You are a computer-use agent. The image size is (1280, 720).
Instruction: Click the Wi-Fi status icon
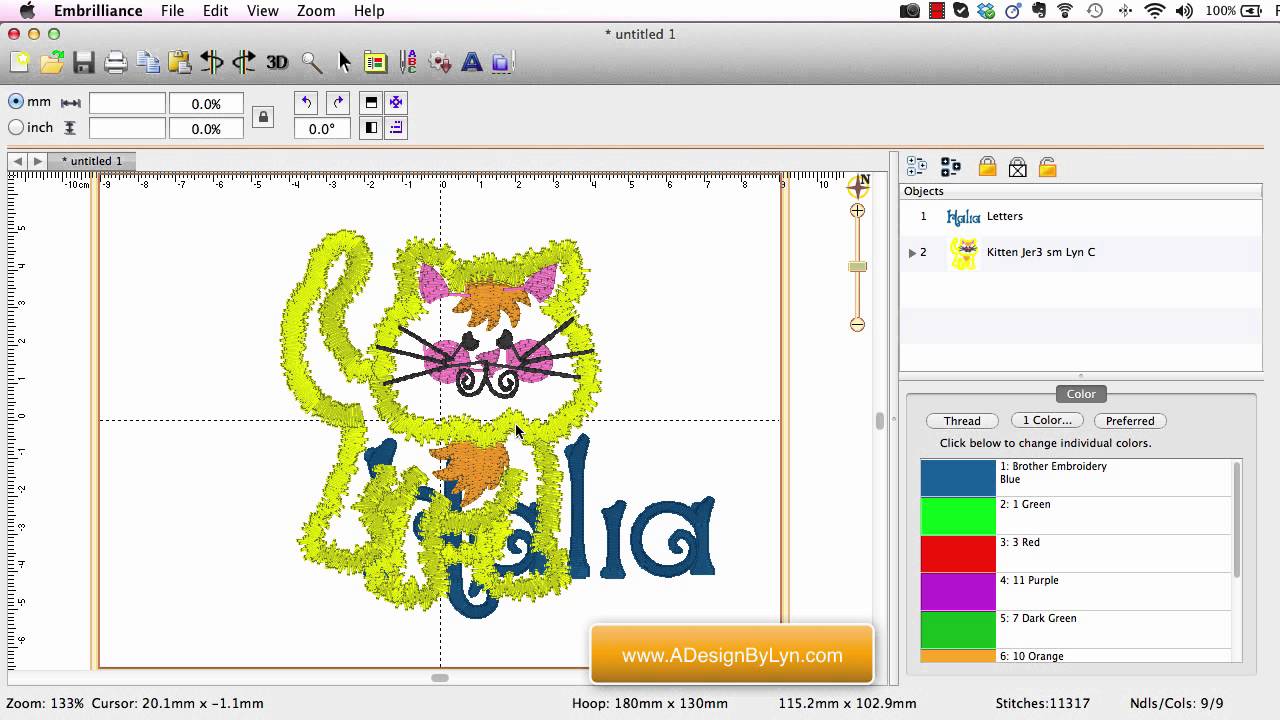point(1155,11)
